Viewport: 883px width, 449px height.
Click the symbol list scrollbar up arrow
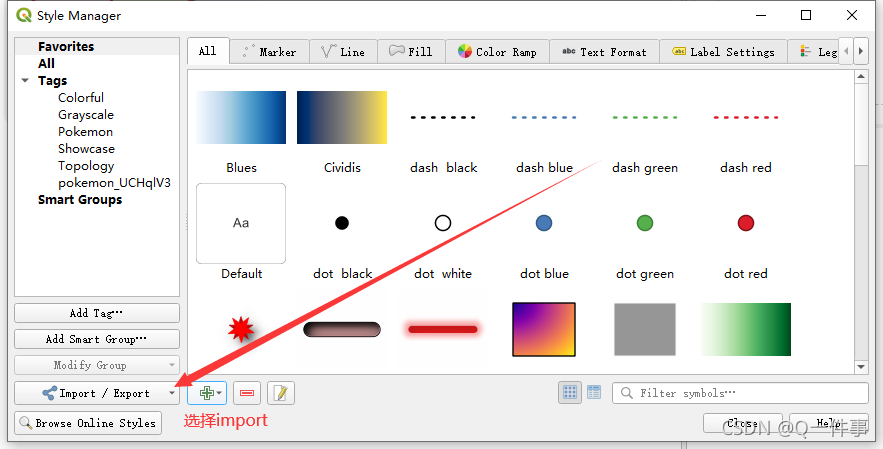[x=860, y=77]
